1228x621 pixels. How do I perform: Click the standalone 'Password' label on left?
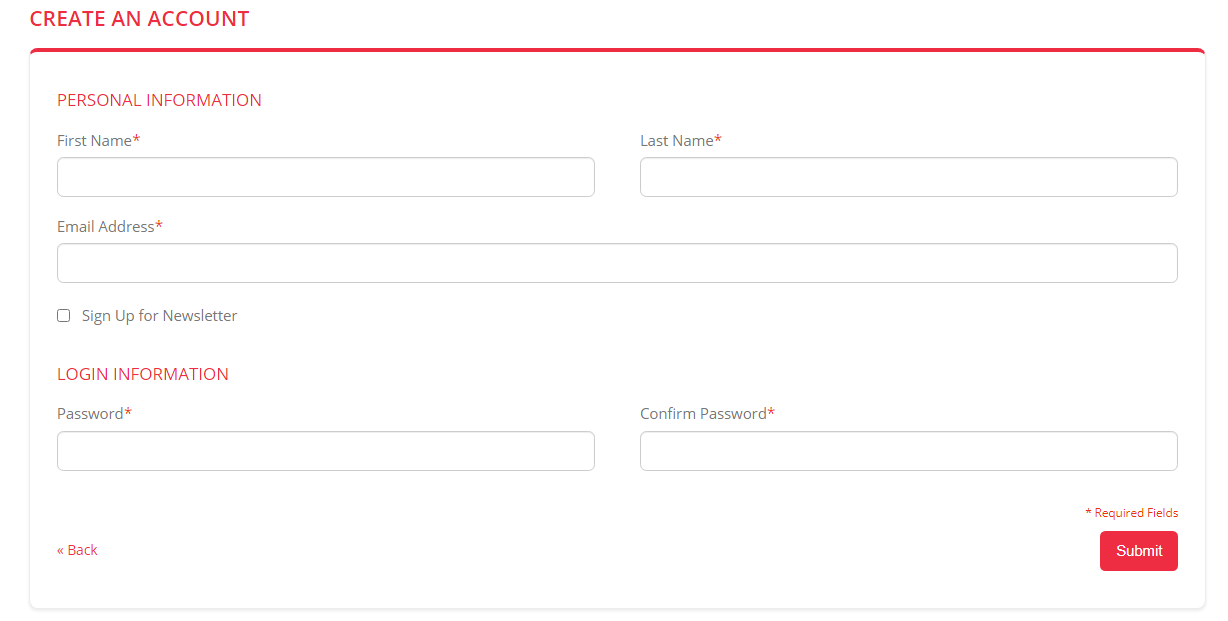tap(90, 414)
